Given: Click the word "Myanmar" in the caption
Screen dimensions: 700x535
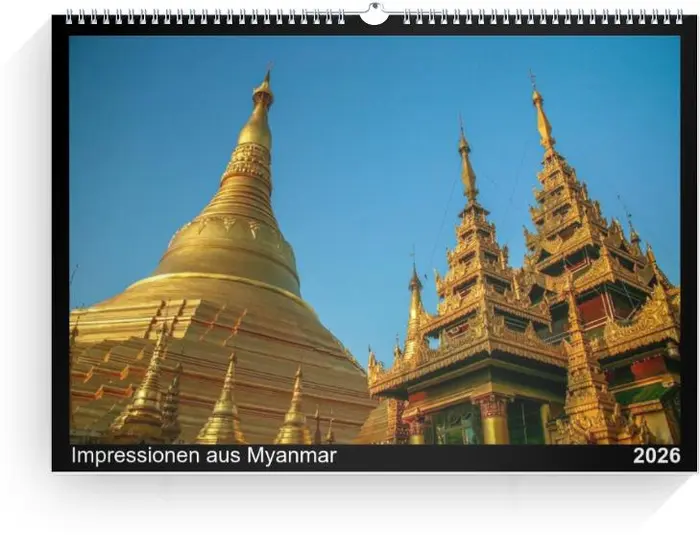Looking at the screenshot, I should tap(291, 456).
